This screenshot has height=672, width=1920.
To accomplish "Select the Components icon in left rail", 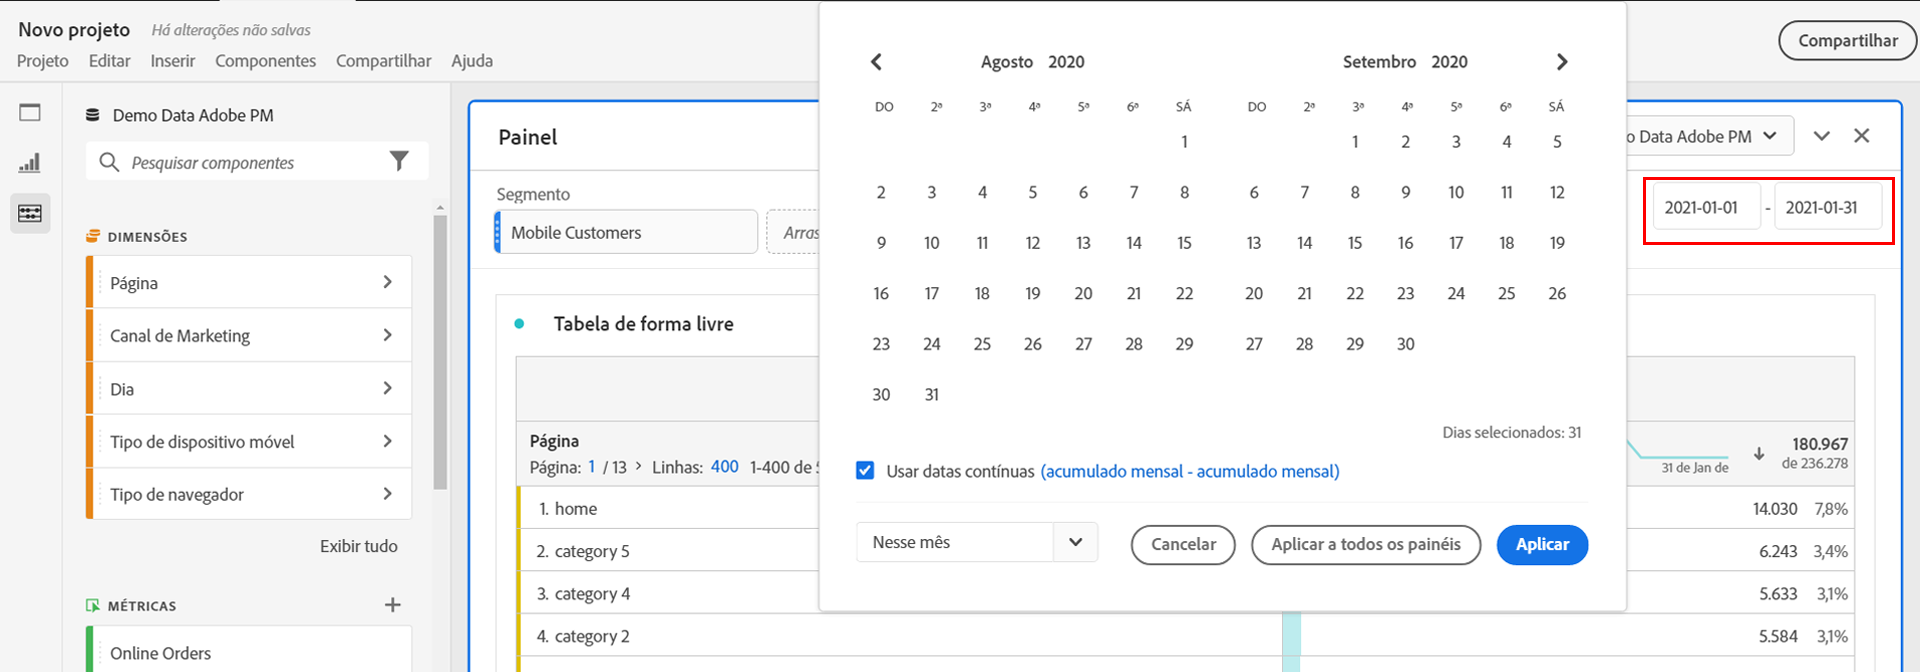I will (30, 213).
